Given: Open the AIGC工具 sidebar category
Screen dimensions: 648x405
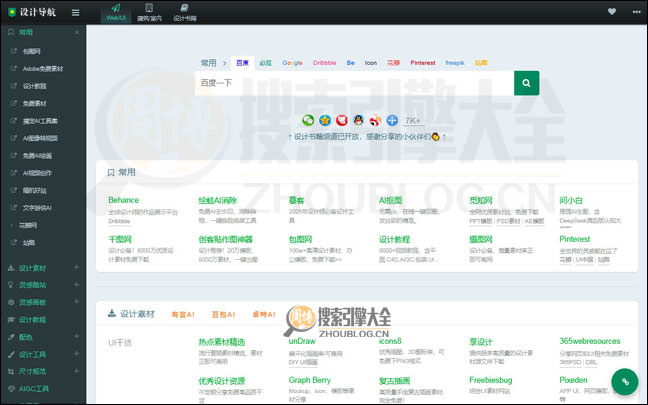Looking at the screenshot, I should click(34, 388).
